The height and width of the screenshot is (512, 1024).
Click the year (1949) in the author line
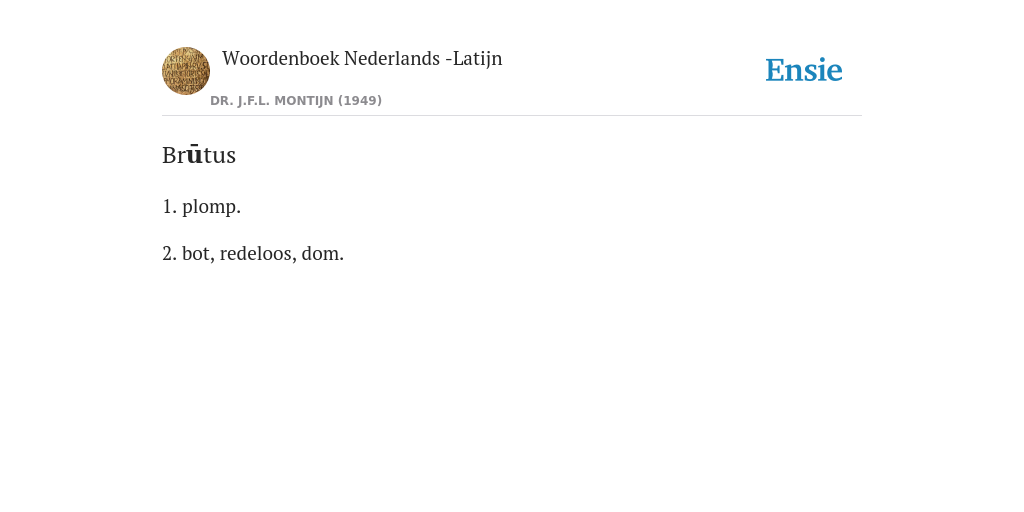pos(360,101)
